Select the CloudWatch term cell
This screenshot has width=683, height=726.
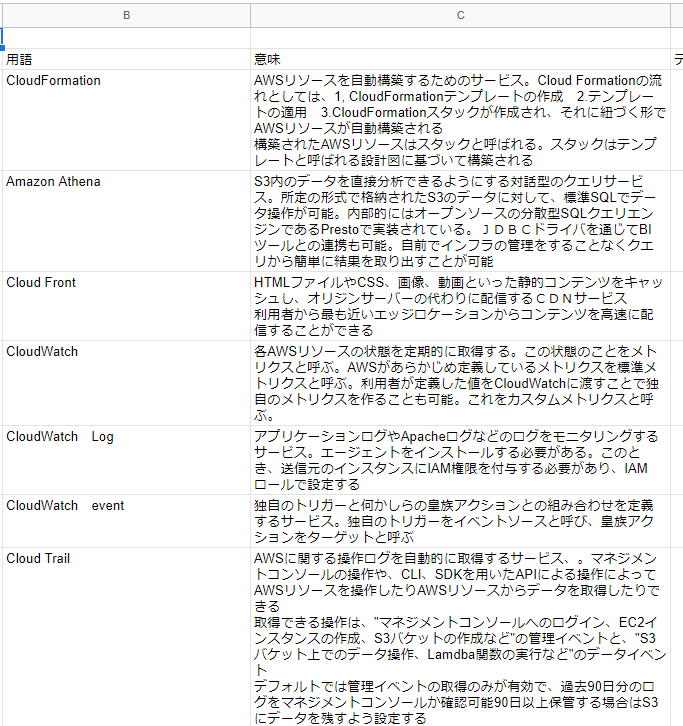[x=126, y=383]
